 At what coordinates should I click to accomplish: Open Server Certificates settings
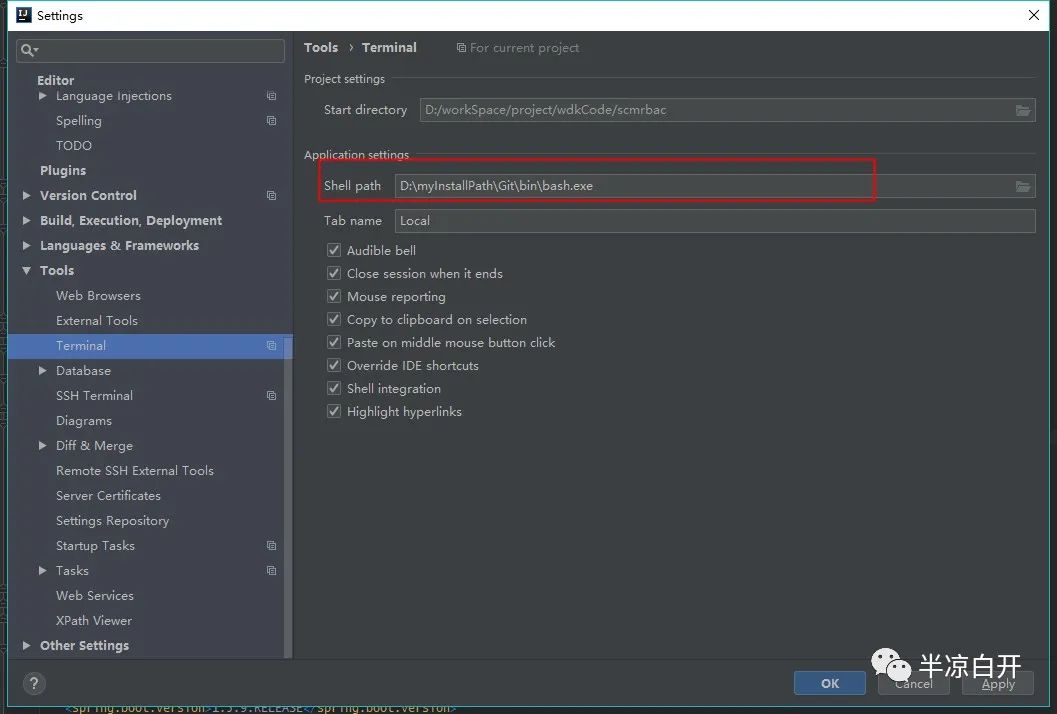coord(109,496)
